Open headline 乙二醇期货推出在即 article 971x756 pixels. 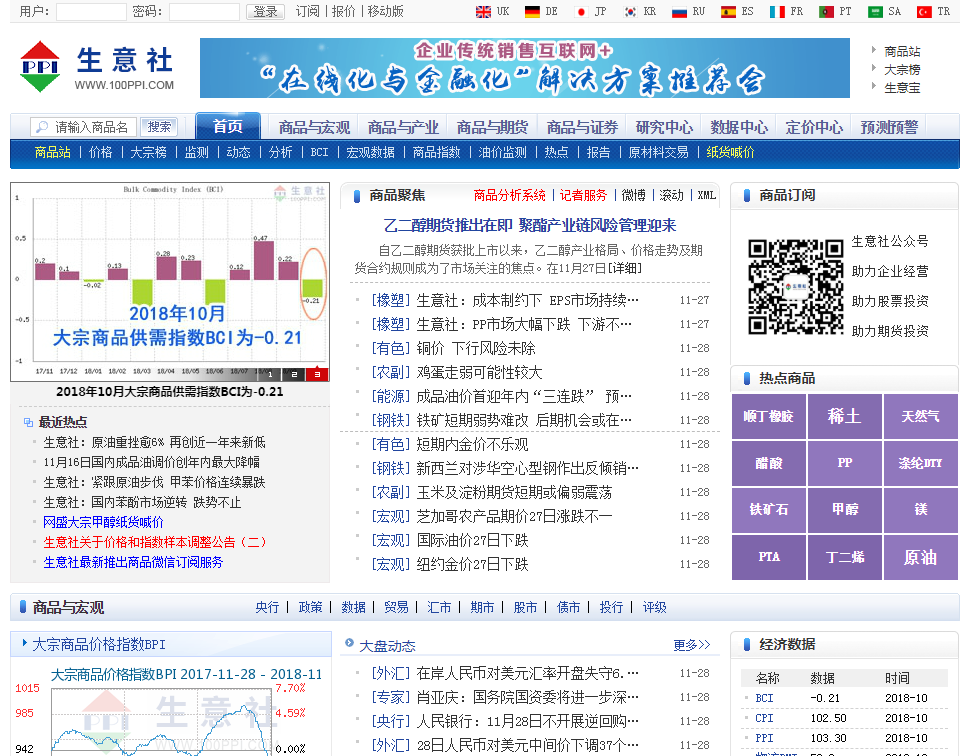point(529,225)
